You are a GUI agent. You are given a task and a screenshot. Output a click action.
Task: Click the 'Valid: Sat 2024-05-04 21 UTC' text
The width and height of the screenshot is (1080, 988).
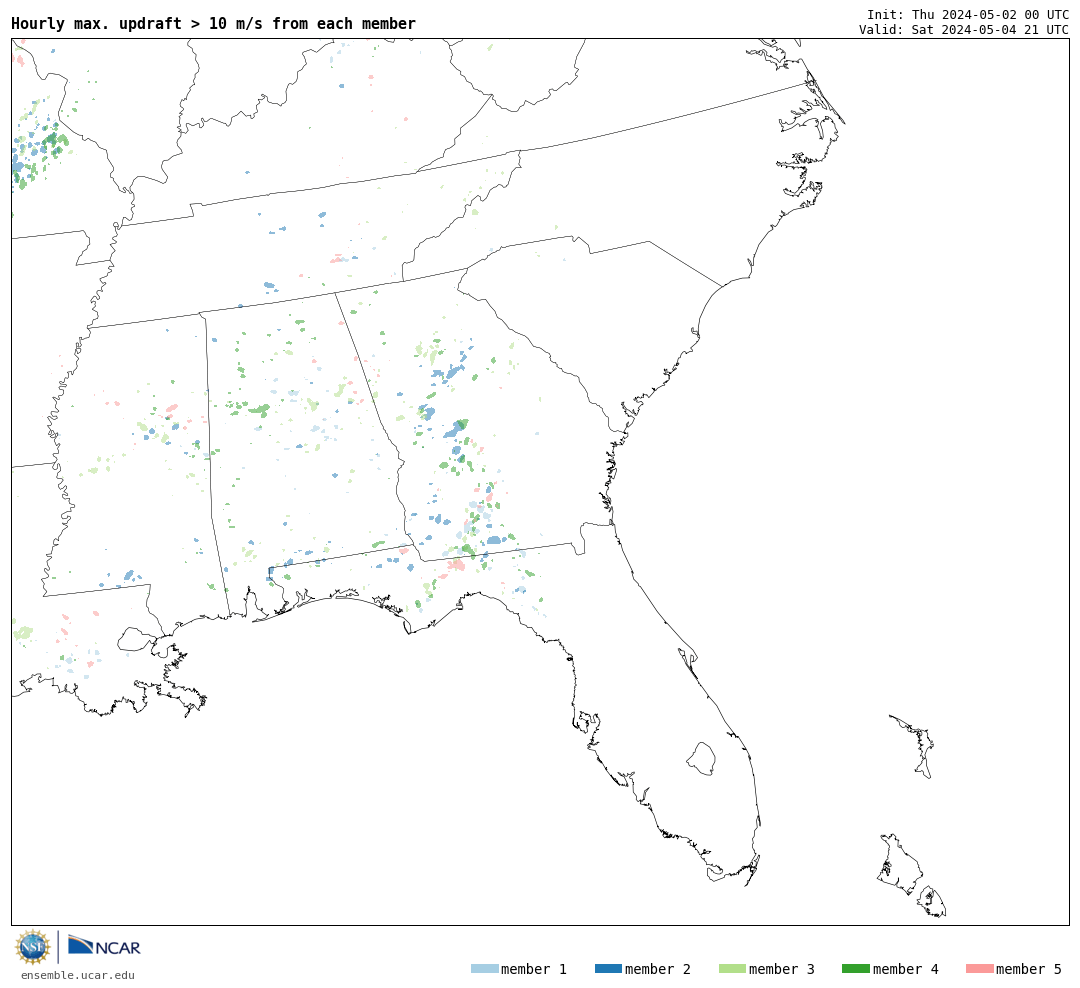click(x=964, y=30)
